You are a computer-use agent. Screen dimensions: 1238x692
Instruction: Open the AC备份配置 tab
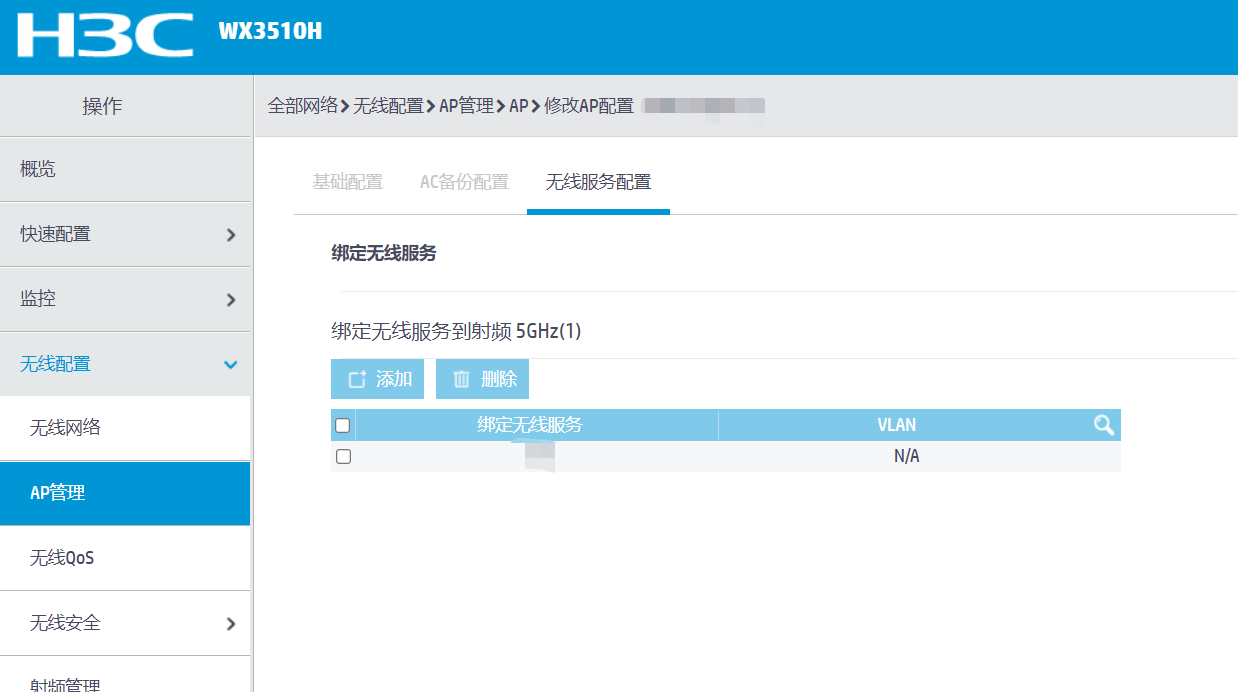click(462, 182)
